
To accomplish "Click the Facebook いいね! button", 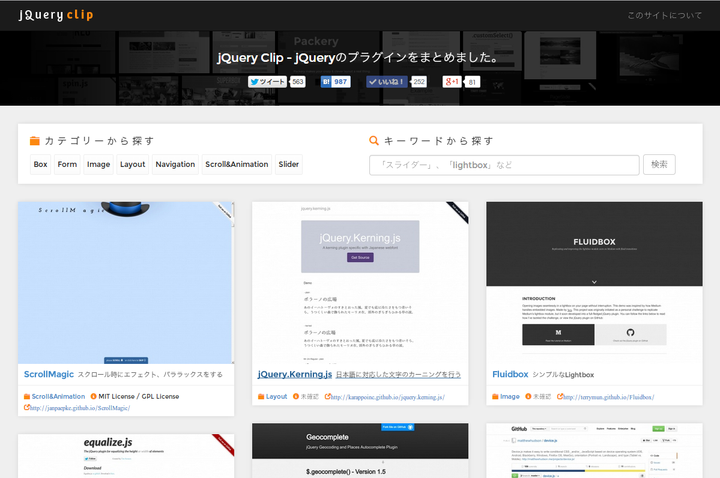I will click(x=386, y=82).
